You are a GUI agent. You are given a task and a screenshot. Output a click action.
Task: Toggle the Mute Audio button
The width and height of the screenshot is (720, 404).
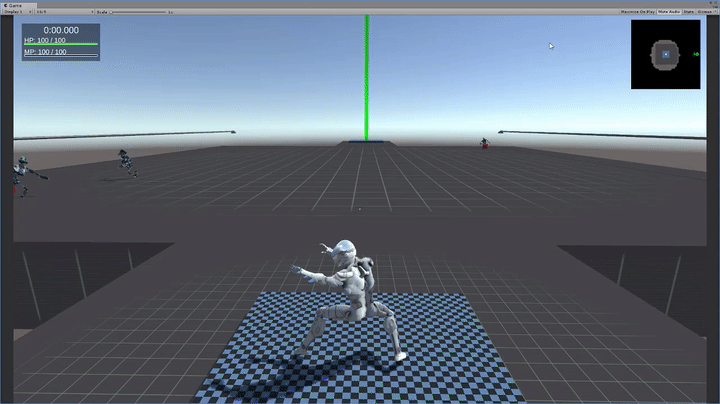point(668,11)
